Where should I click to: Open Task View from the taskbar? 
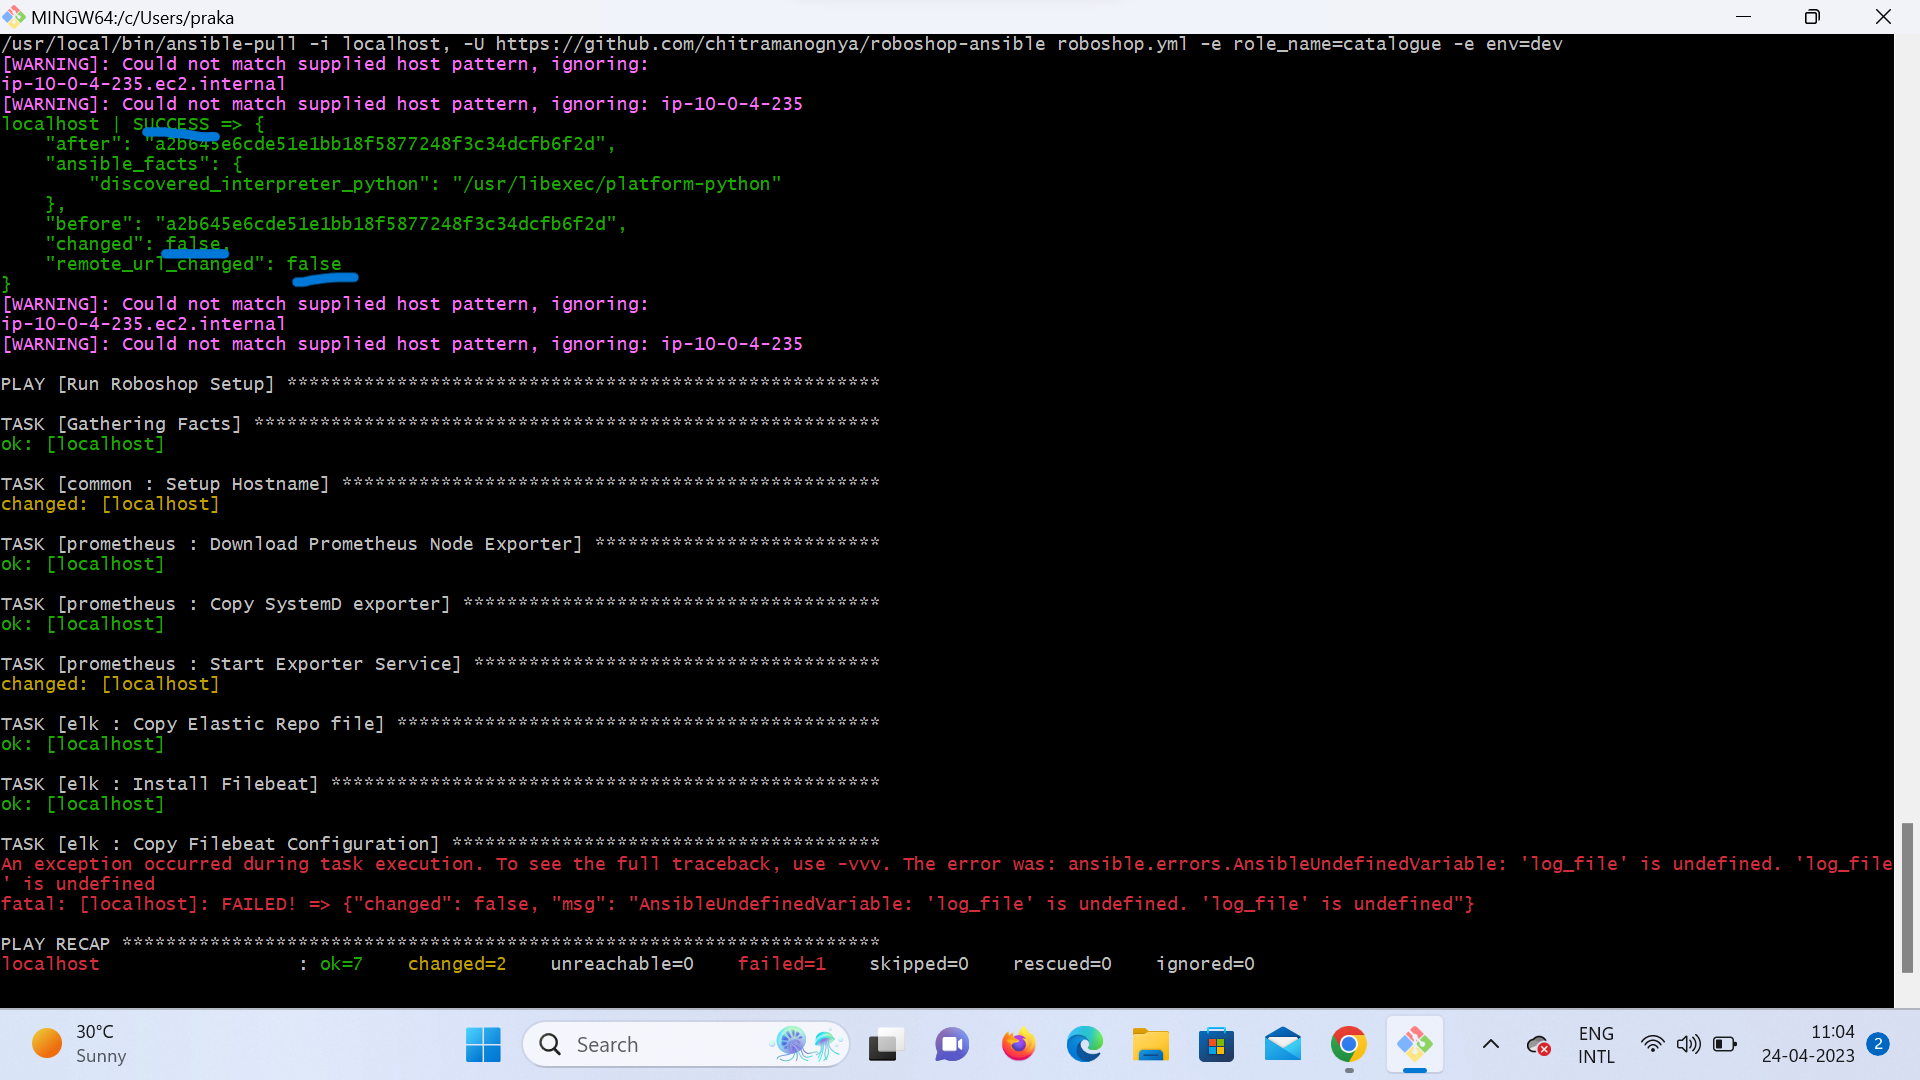[885, 1045]
